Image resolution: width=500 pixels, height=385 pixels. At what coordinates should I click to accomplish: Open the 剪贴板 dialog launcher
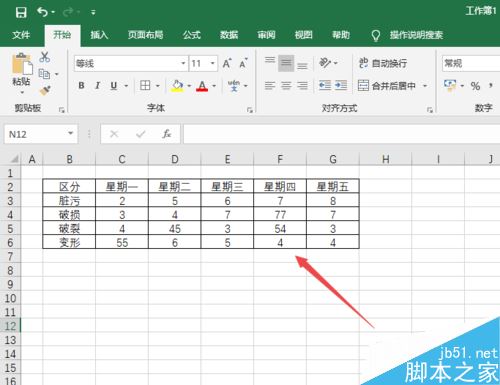61,110
